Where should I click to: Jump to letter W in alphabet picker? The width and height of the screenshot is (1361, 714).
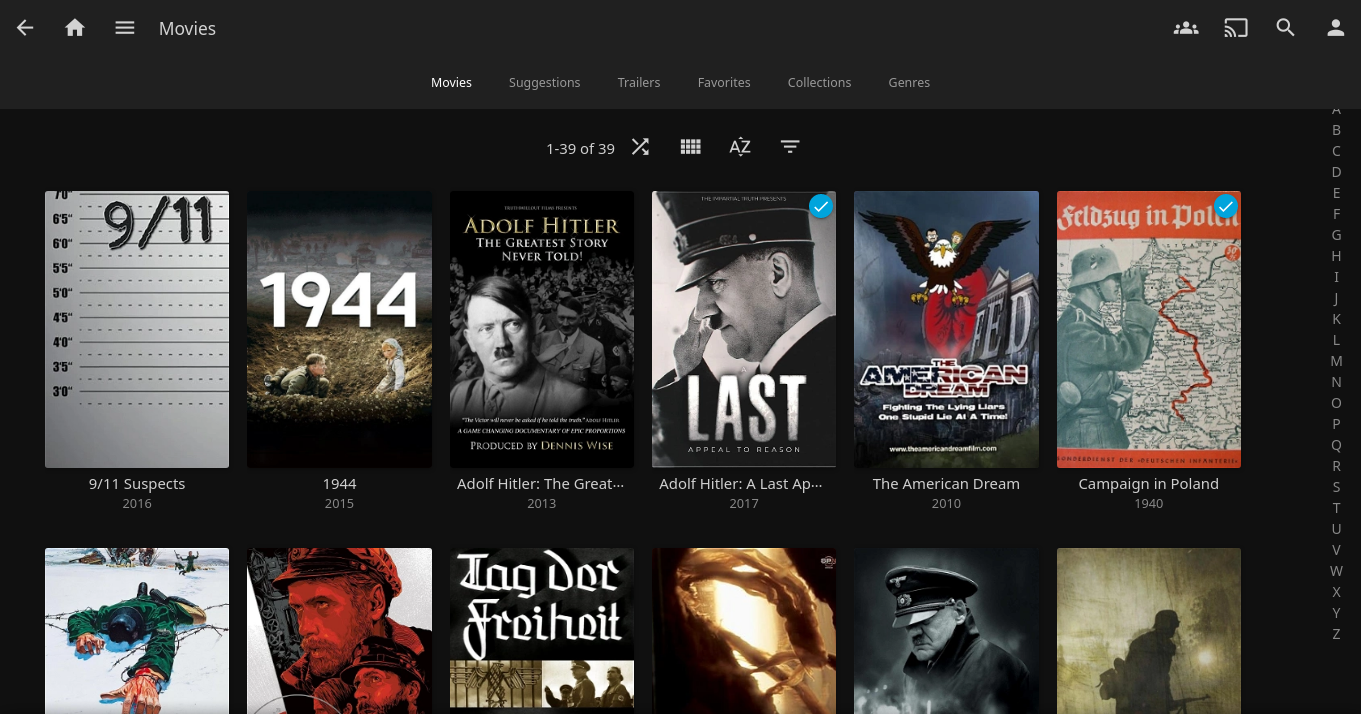[1336, 571]
